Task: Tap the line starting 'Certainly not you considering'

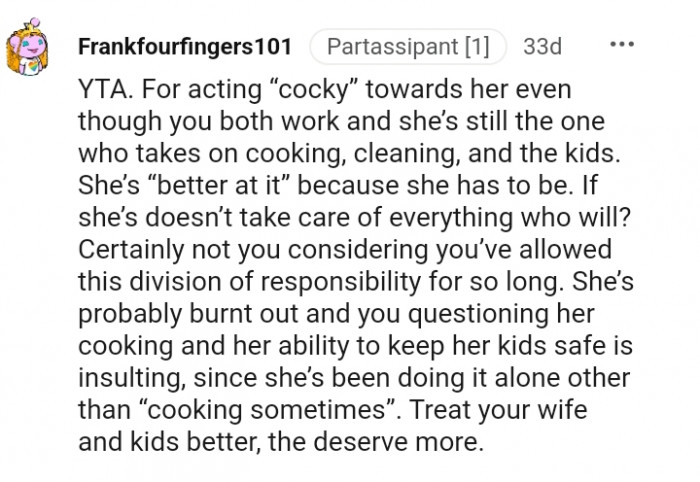Action: [345, 249]
